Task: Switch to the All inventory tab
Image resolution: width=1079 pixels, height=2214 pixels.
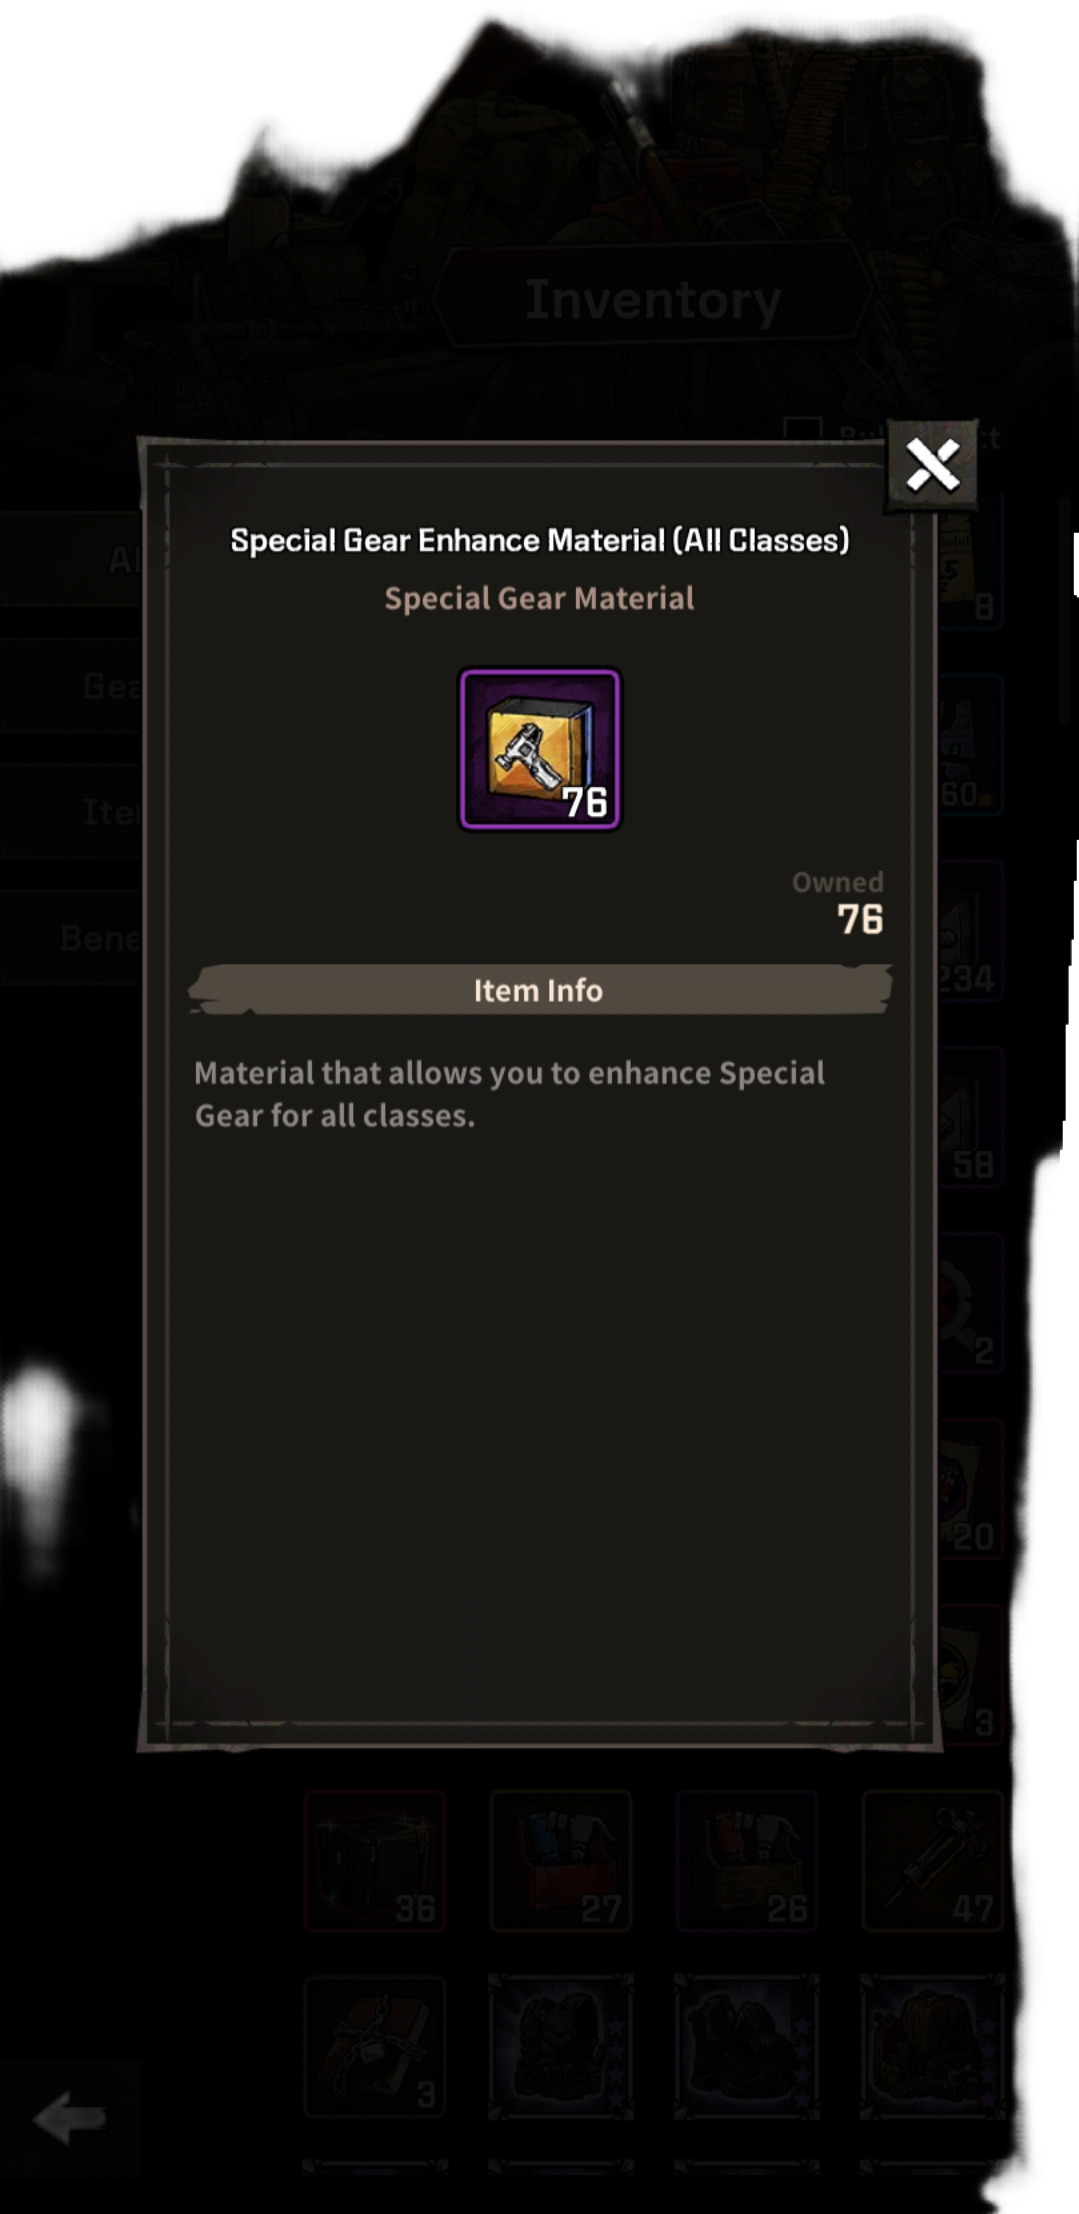Action: pos(70,560)
